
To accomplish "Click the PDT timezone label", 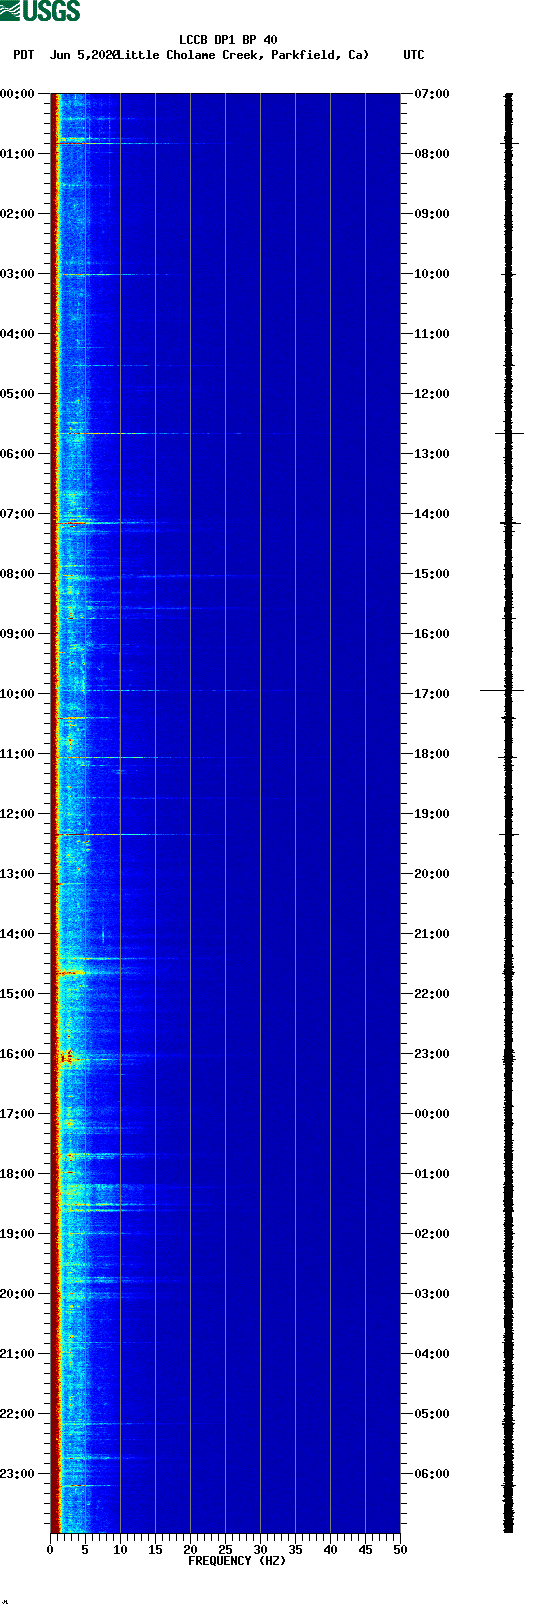I will point(23,55).
